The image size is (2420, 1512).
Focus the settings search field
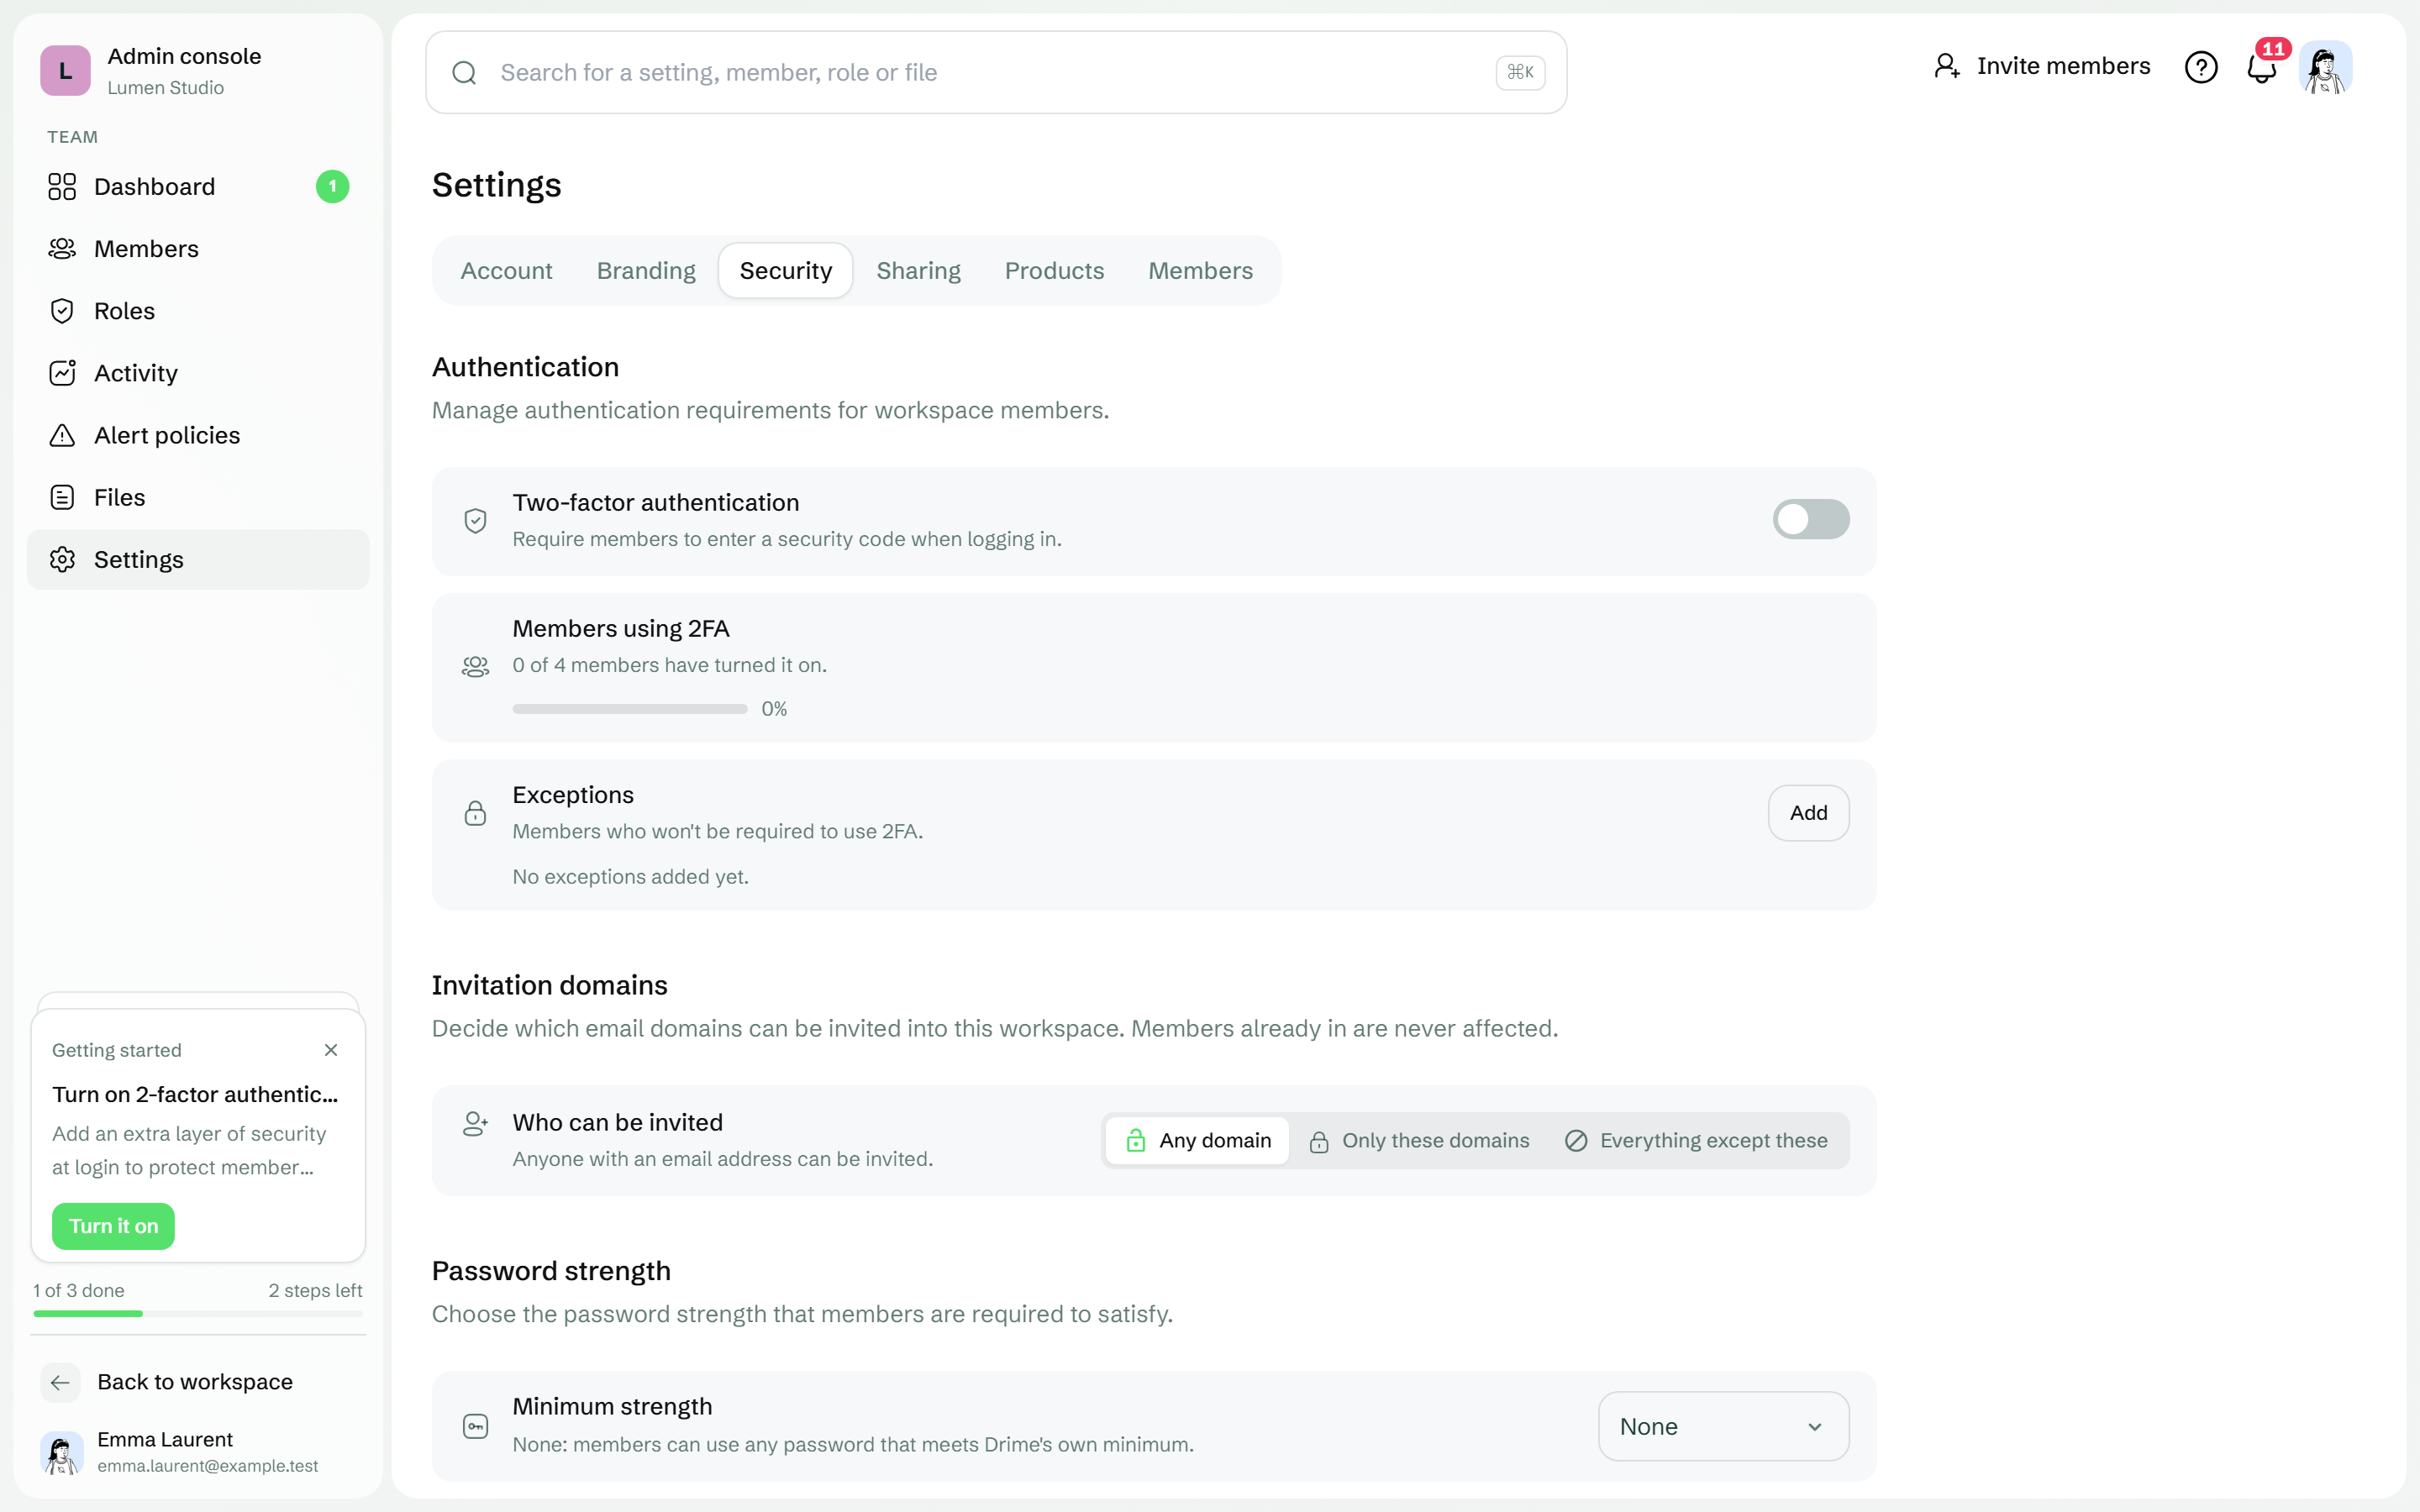tap(996, 72)
